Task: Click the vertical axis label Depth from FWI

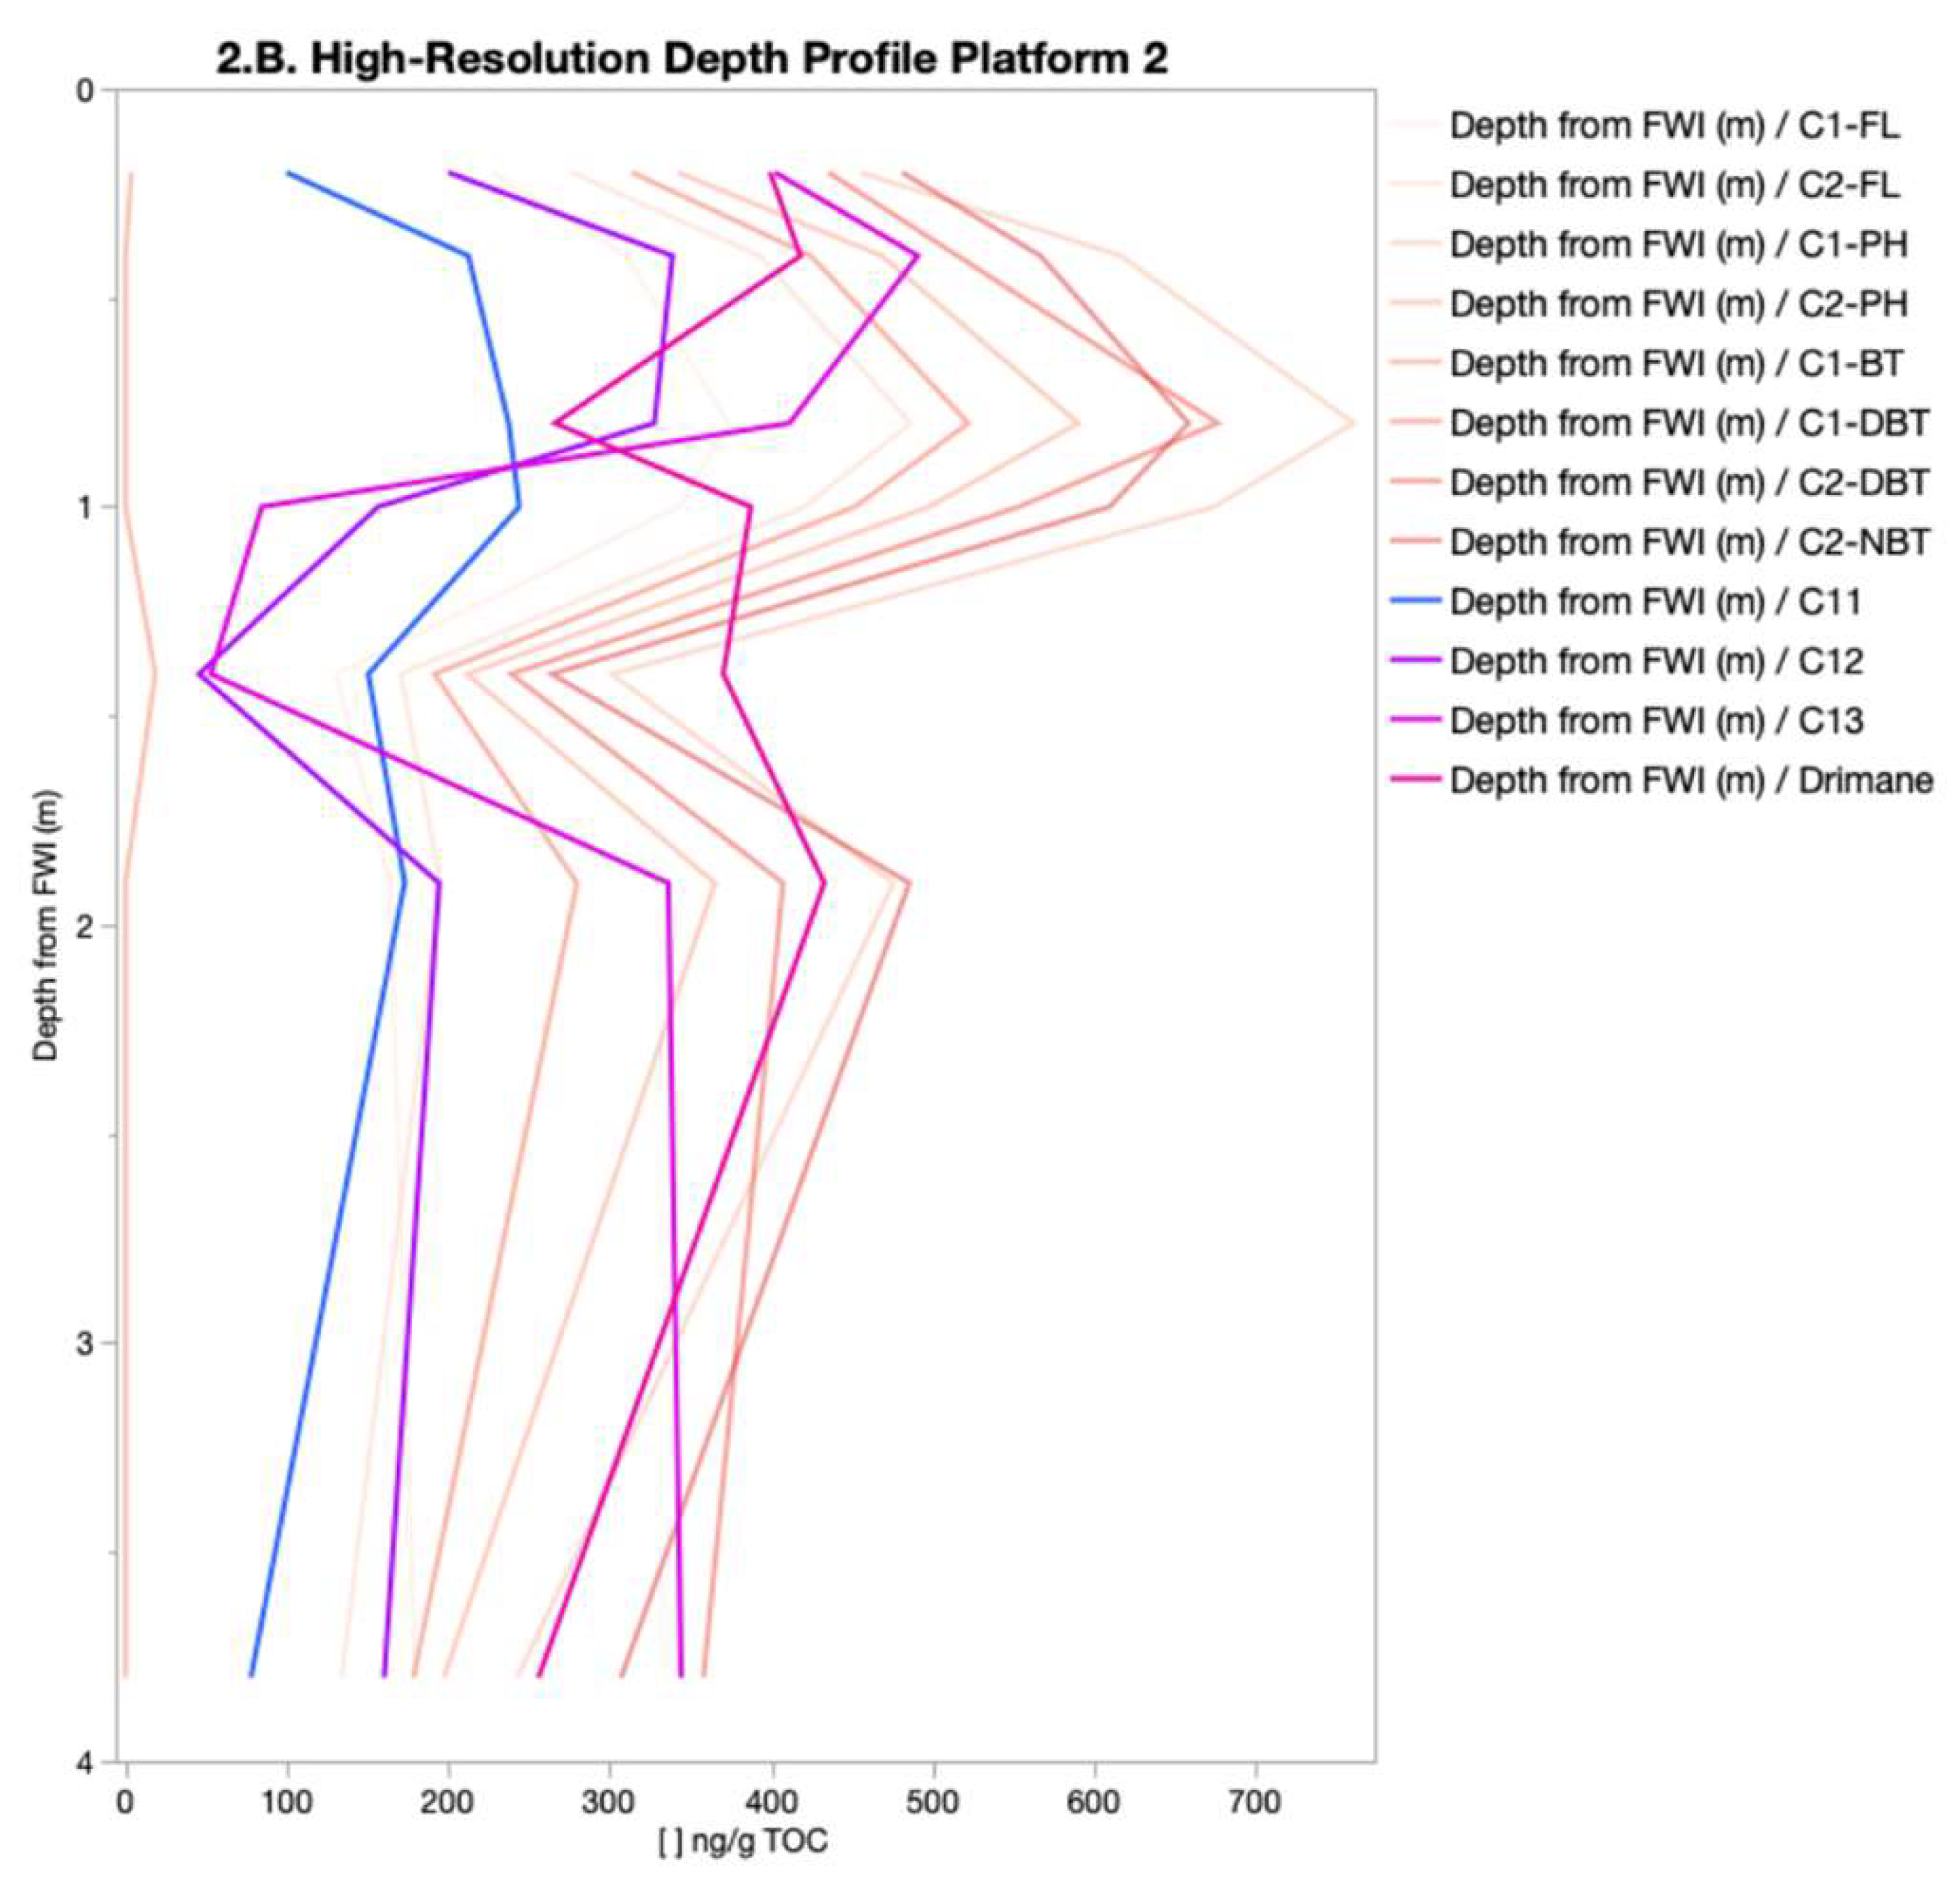Action: pos(45,925)
